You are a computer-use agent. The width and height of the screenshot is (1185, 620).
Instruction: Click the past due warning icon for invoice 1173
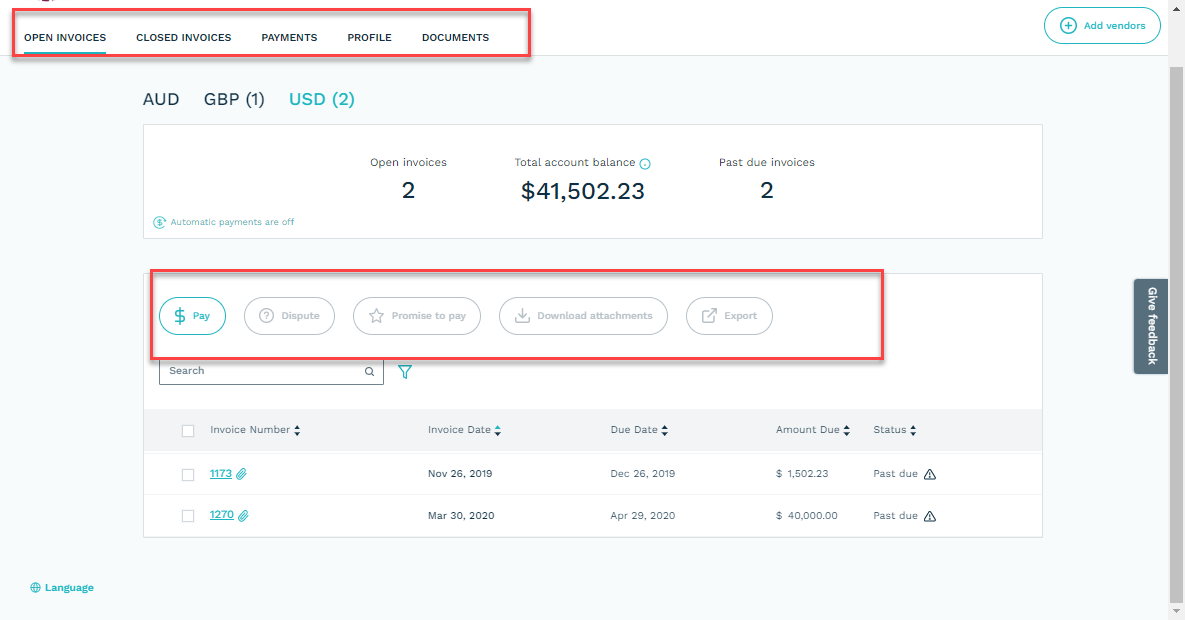coord(930,474)
